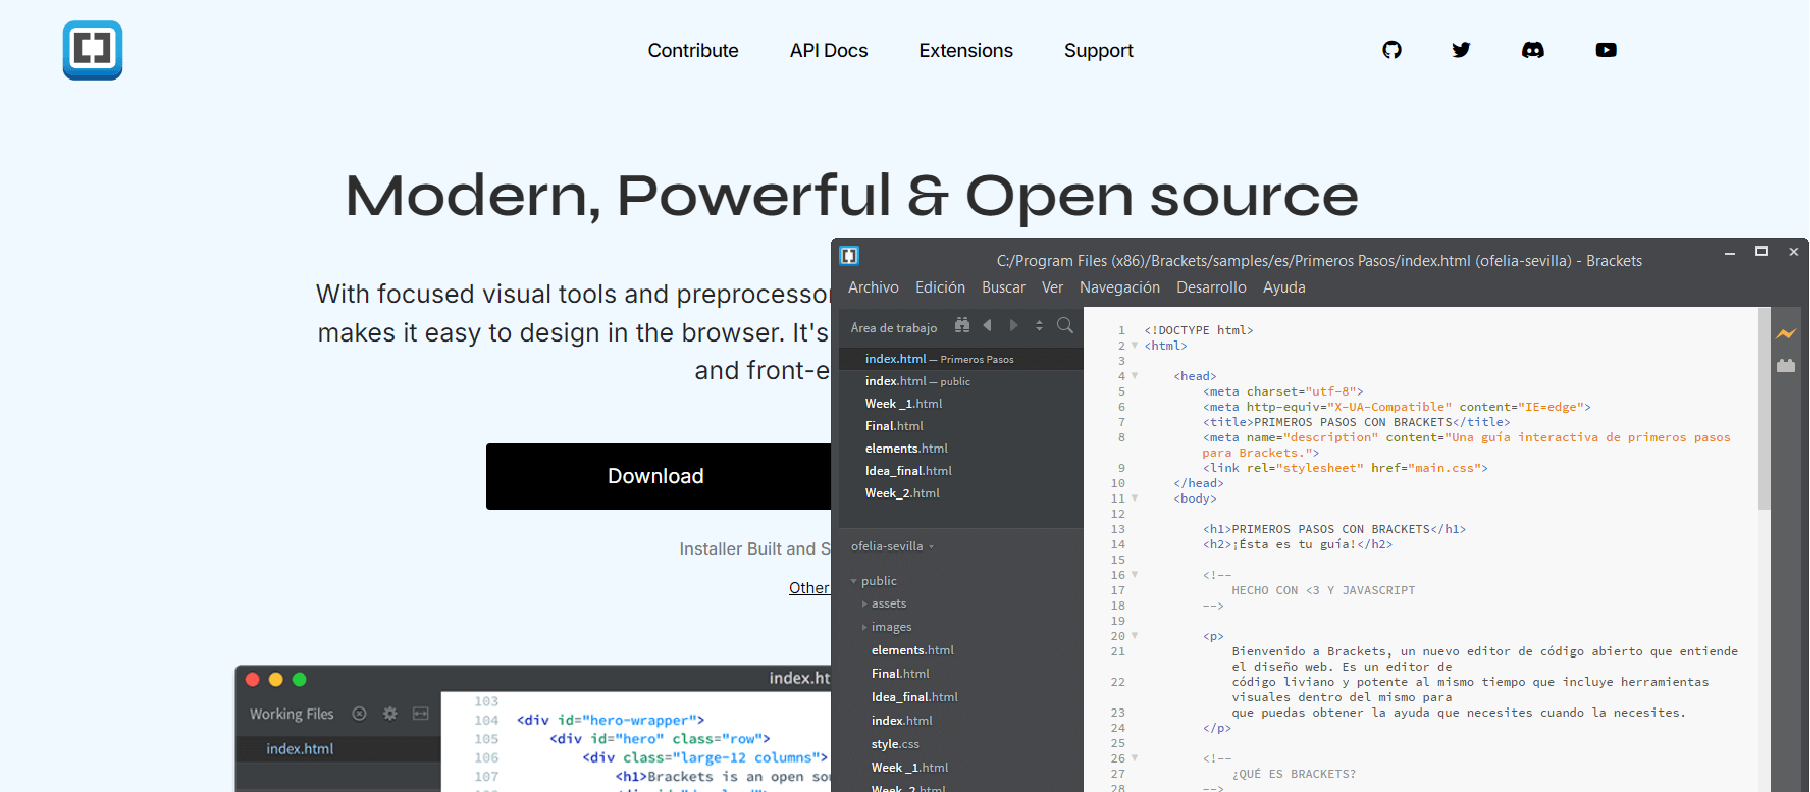Screen dimensions: 1810x792
Task: Open the API Docs link
Action: (829, 51)
